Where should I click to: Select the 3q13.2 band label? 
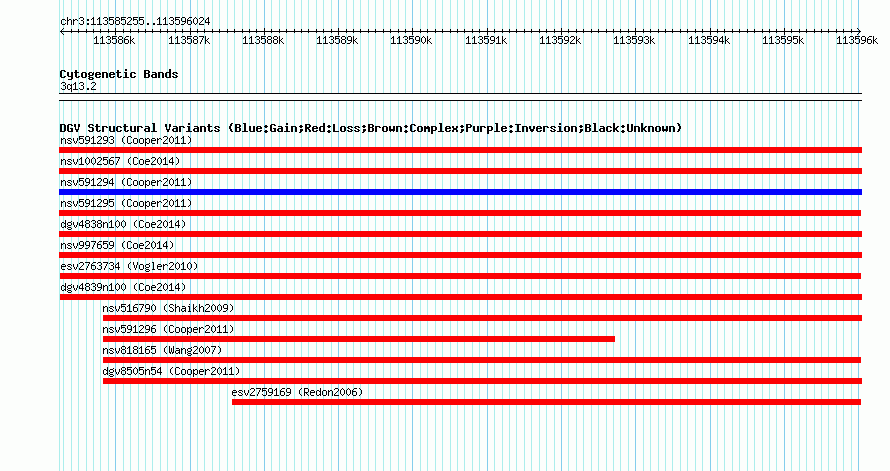click(x=78, y=86)
